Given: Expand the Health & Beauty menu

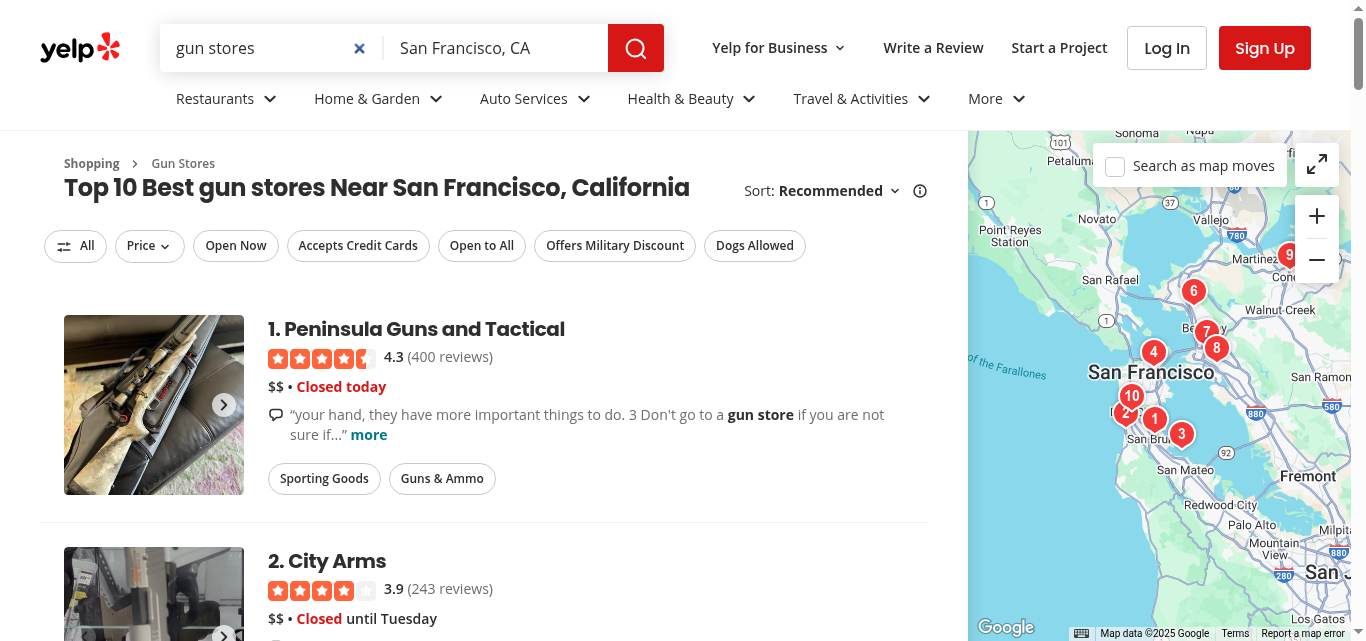Looking at the screenshot, I should point(691,99).
